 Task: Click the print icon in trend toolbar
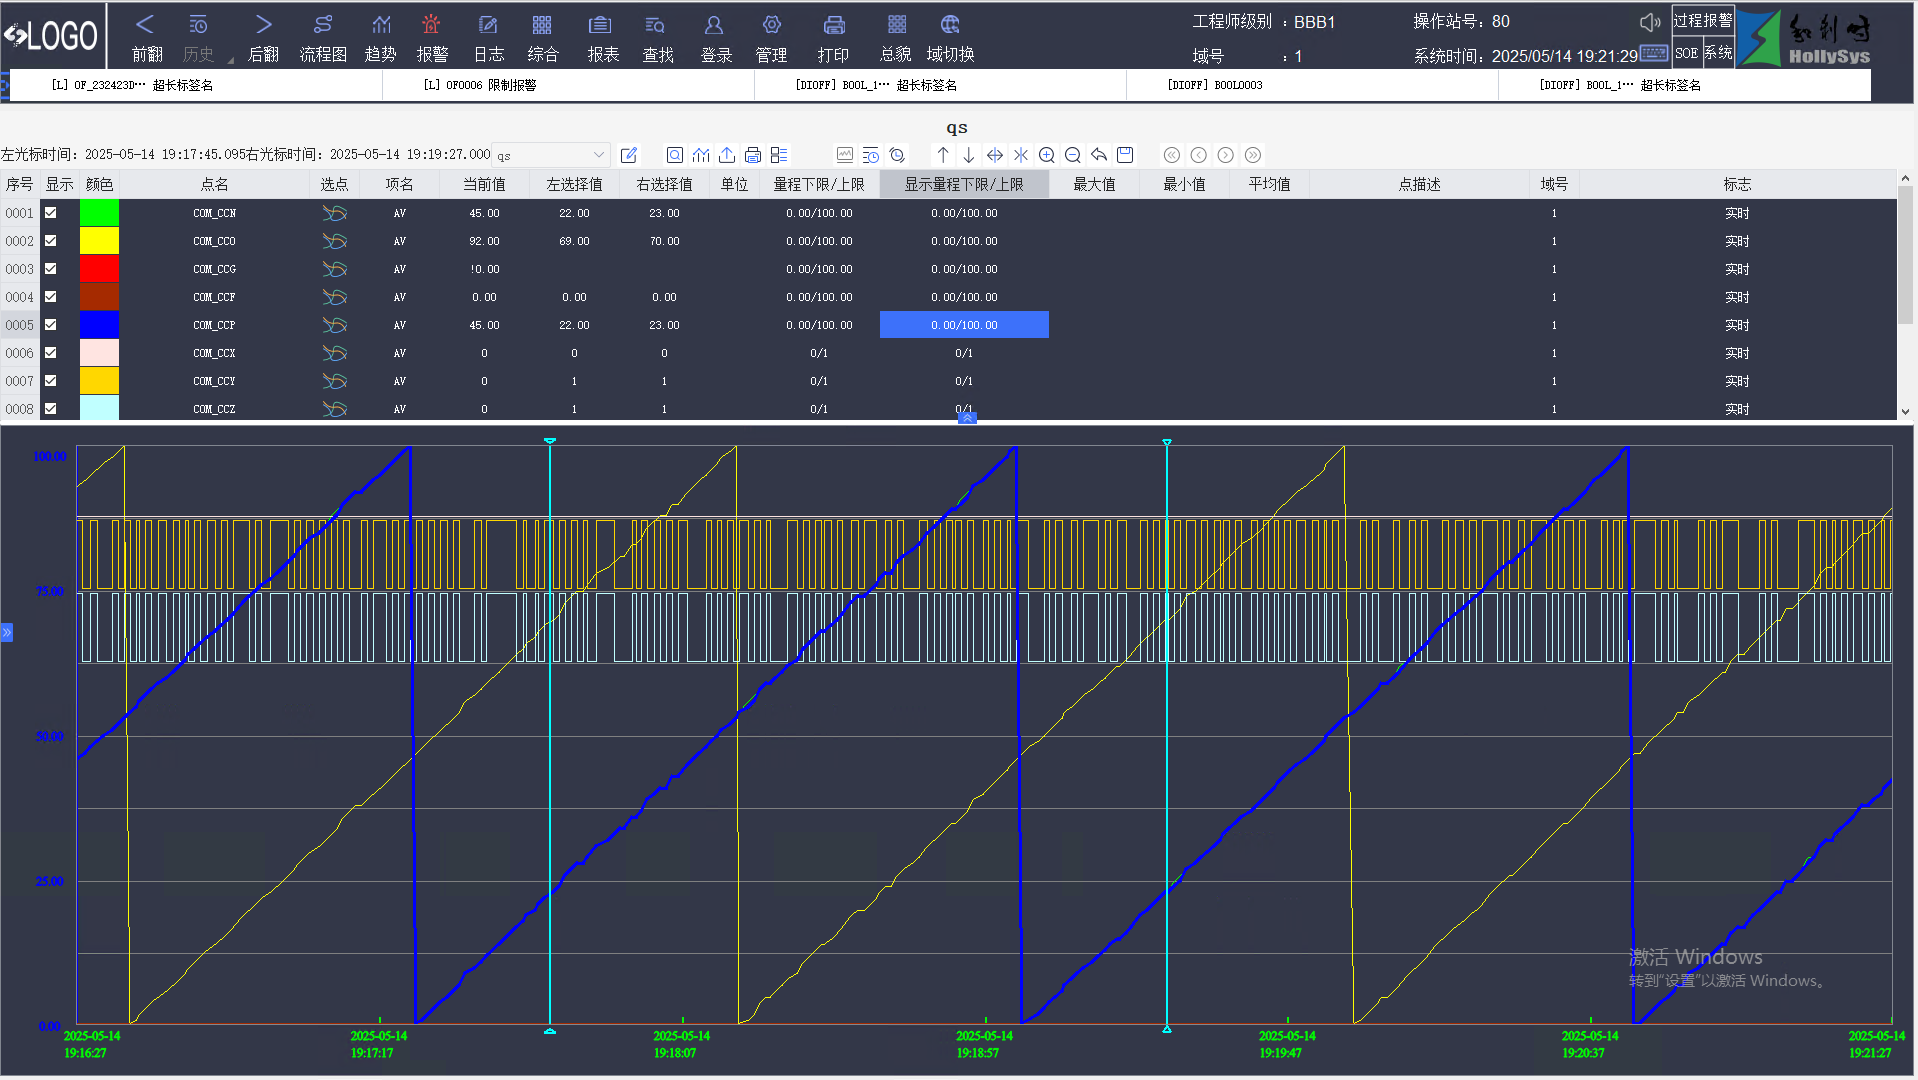coord(753,155)
